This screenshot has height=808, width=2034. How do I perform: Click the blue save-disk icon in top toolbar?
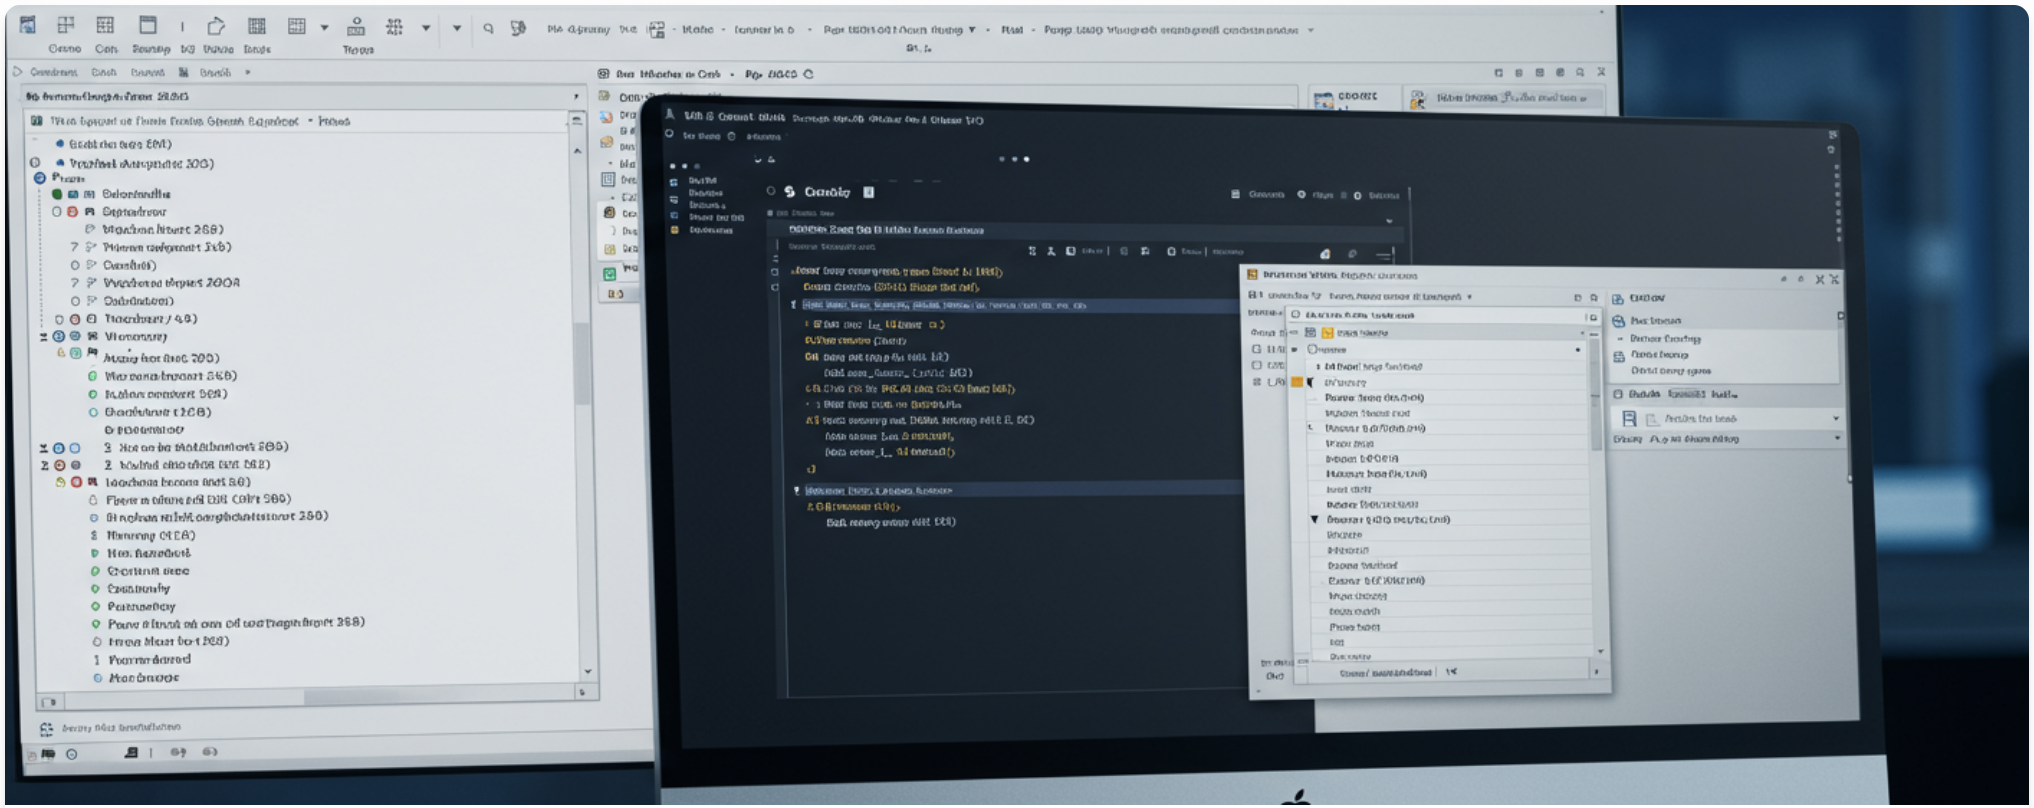click(x=28, y=25)
